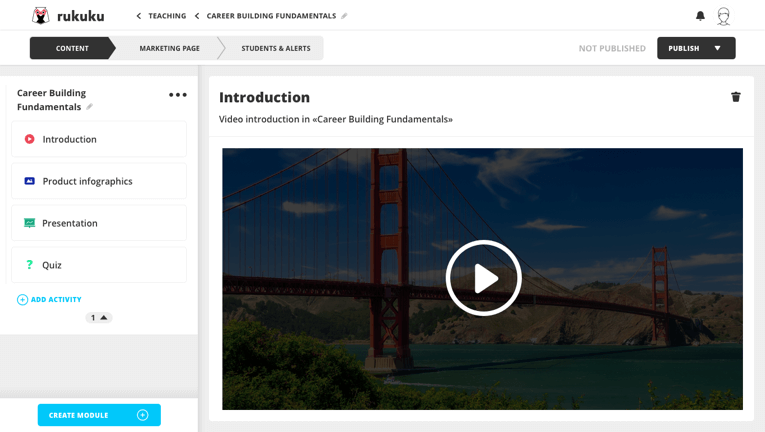Click the plus icon on Create Module
765x432 pixels.
click(142, 415)
